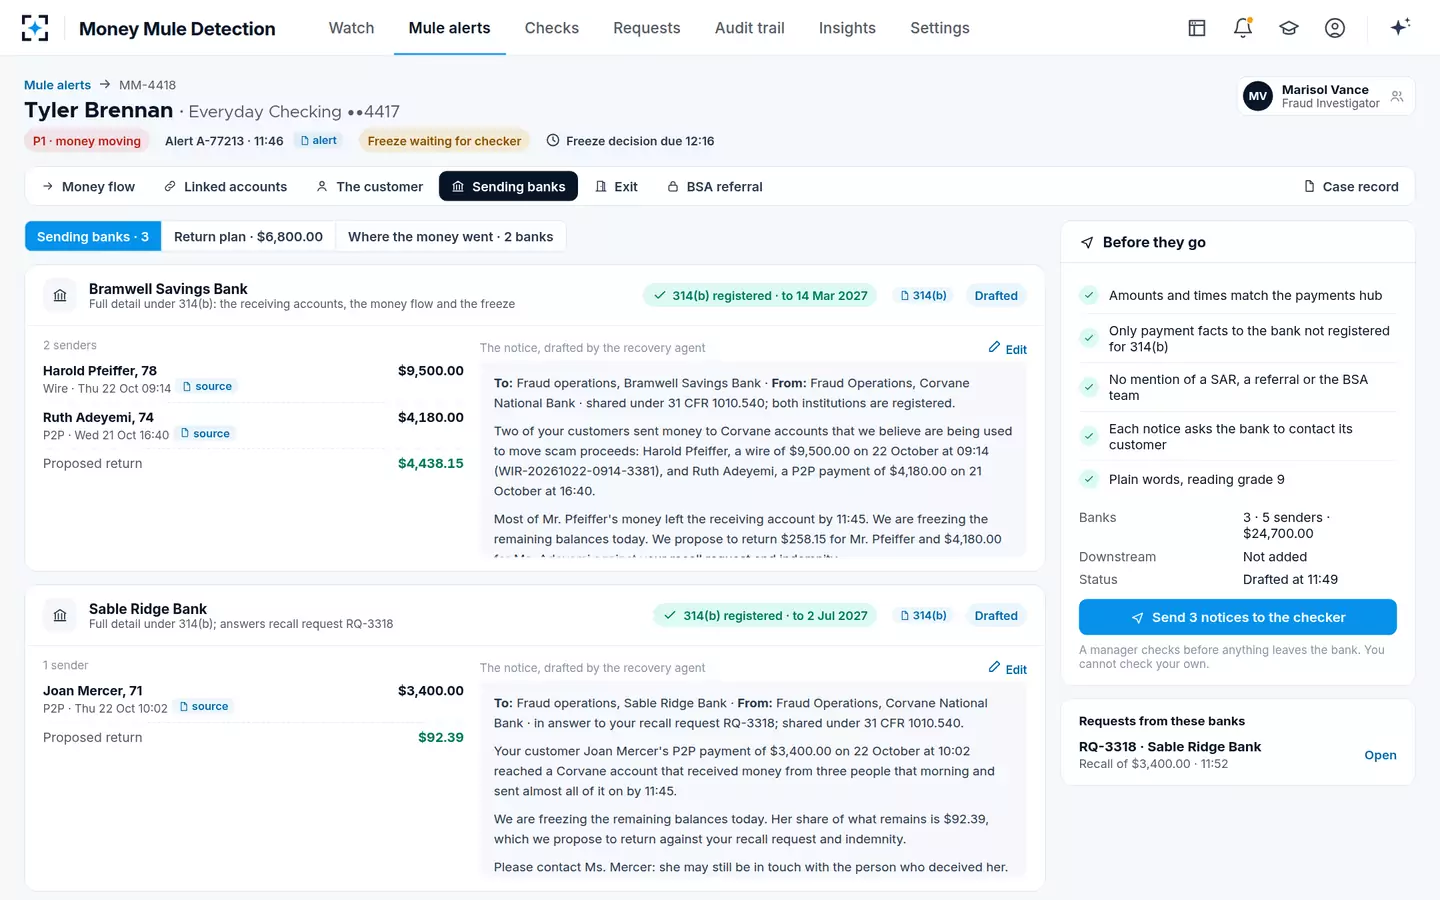Image resolution: width=1440 pixels, height=900 pixels.
Task: Toggle 'Plain words, reading grade 9' check
Action: tap(1089, 479)
